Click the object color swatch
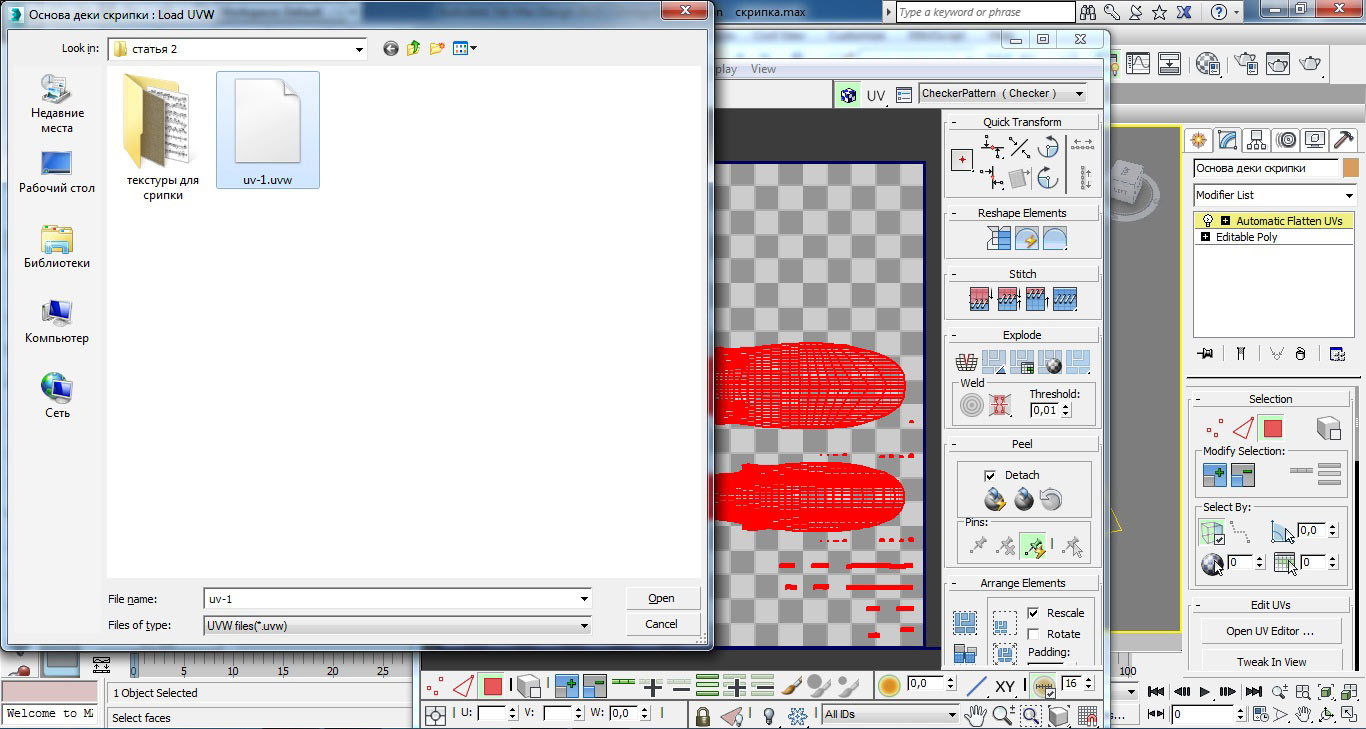The image size is (1366, 729). pos(1351,168)
